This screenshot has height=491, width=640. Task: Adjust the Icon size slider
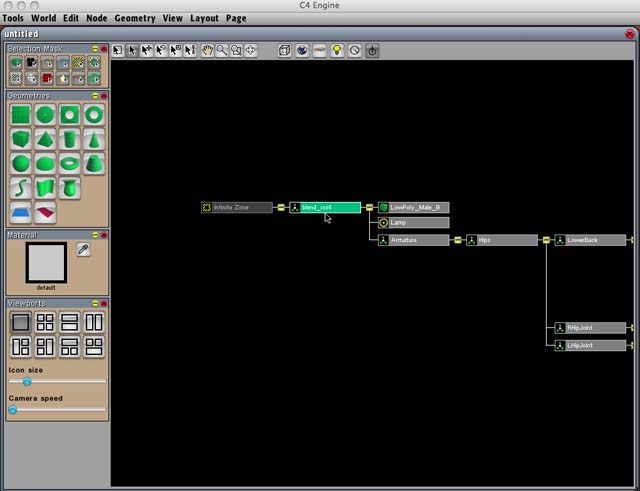(x=27, y=382)
